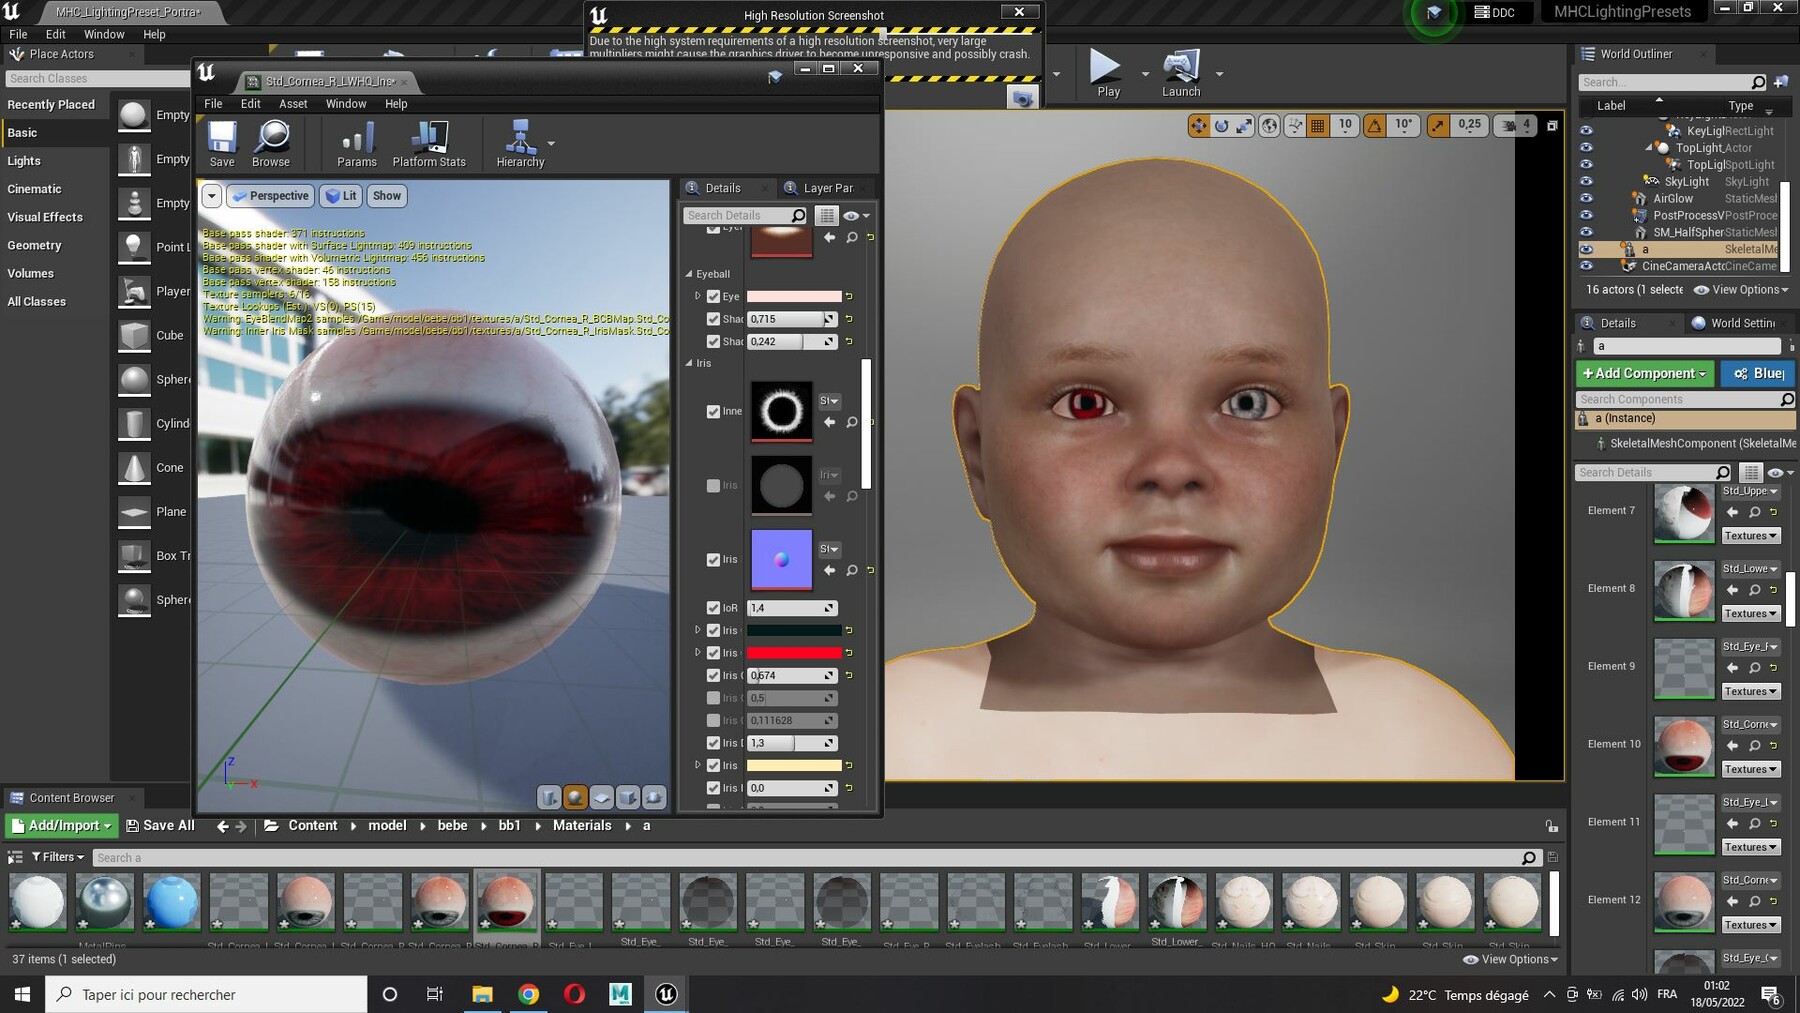This screenshot has width=1800, height=1013.
Task: Show Platform Stats
Action: pos(429,143)
